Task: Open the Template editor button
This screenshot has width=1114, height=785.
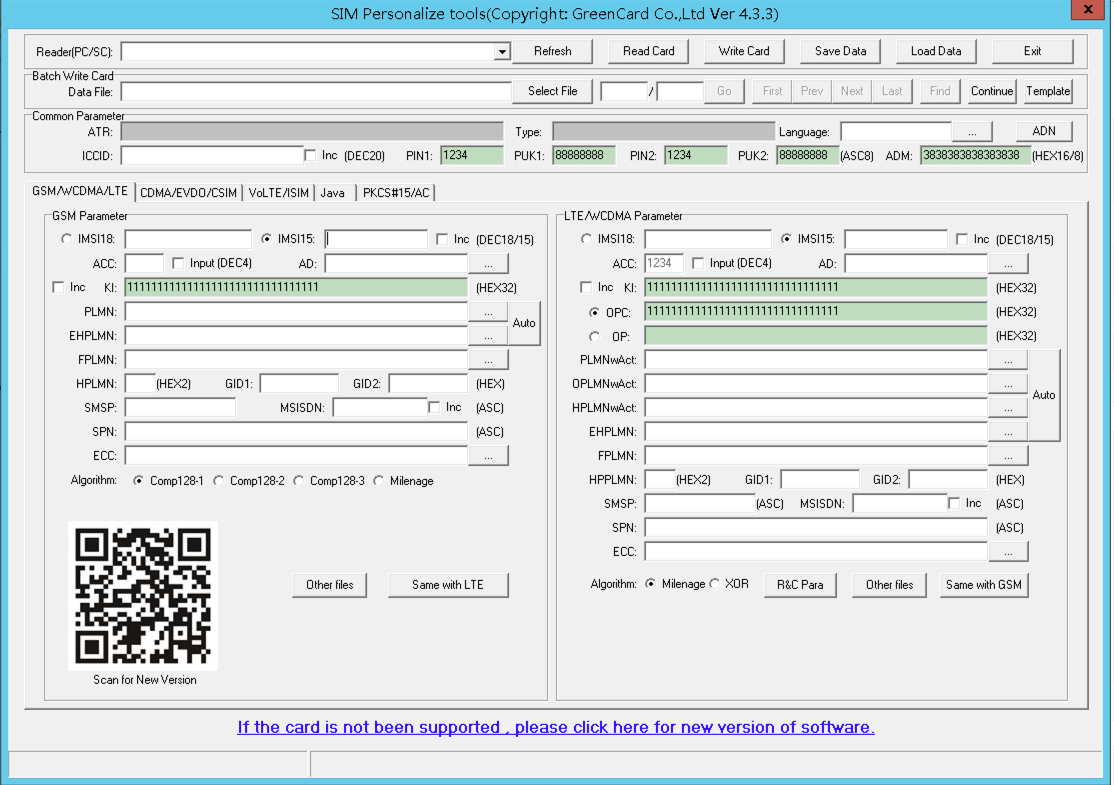Action: (1047, 90)
